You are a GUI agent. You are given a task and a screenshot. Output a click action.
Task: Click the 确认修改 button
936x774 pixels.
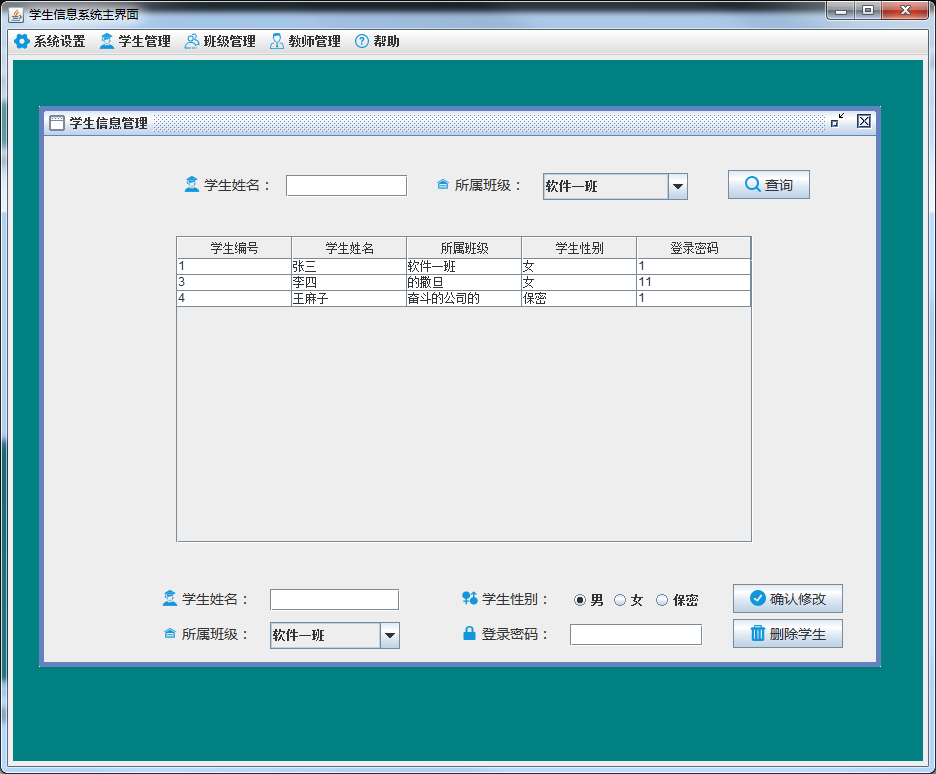(x=787, y=599)
